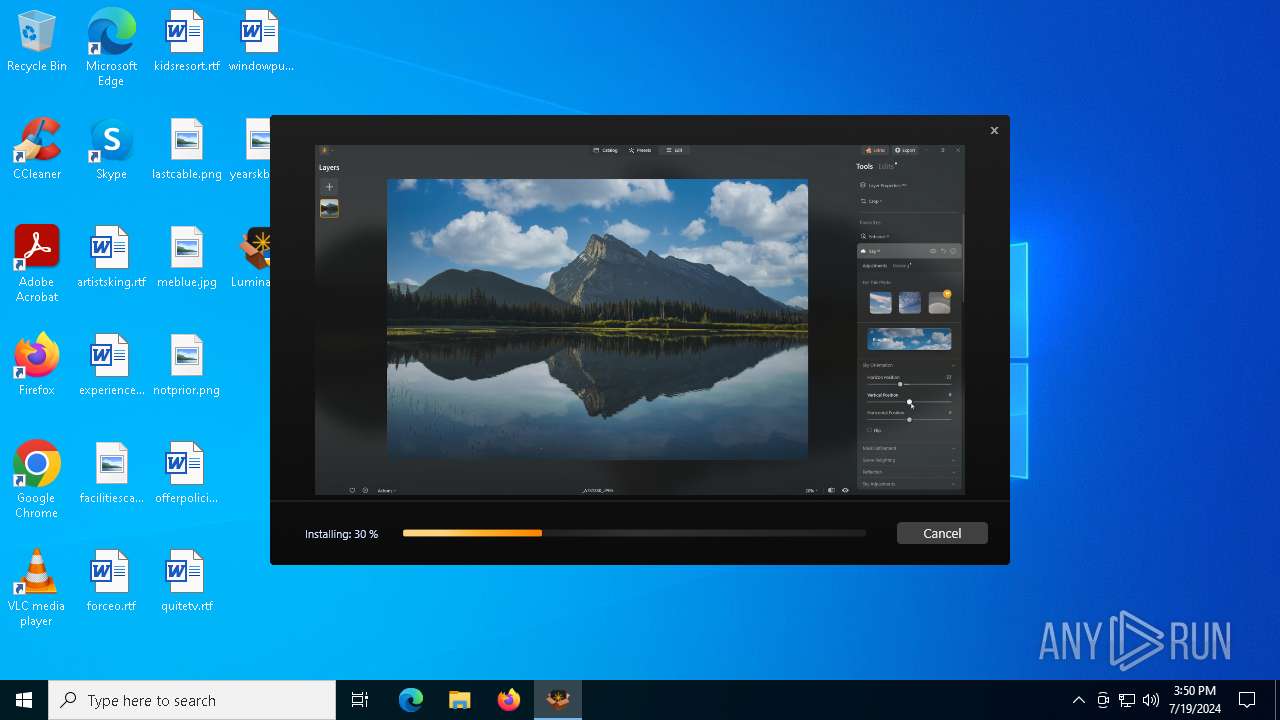The image size is (1280, 720).
Task: Launch Firefox from the taskbar
Action: [x=508, y=700]
